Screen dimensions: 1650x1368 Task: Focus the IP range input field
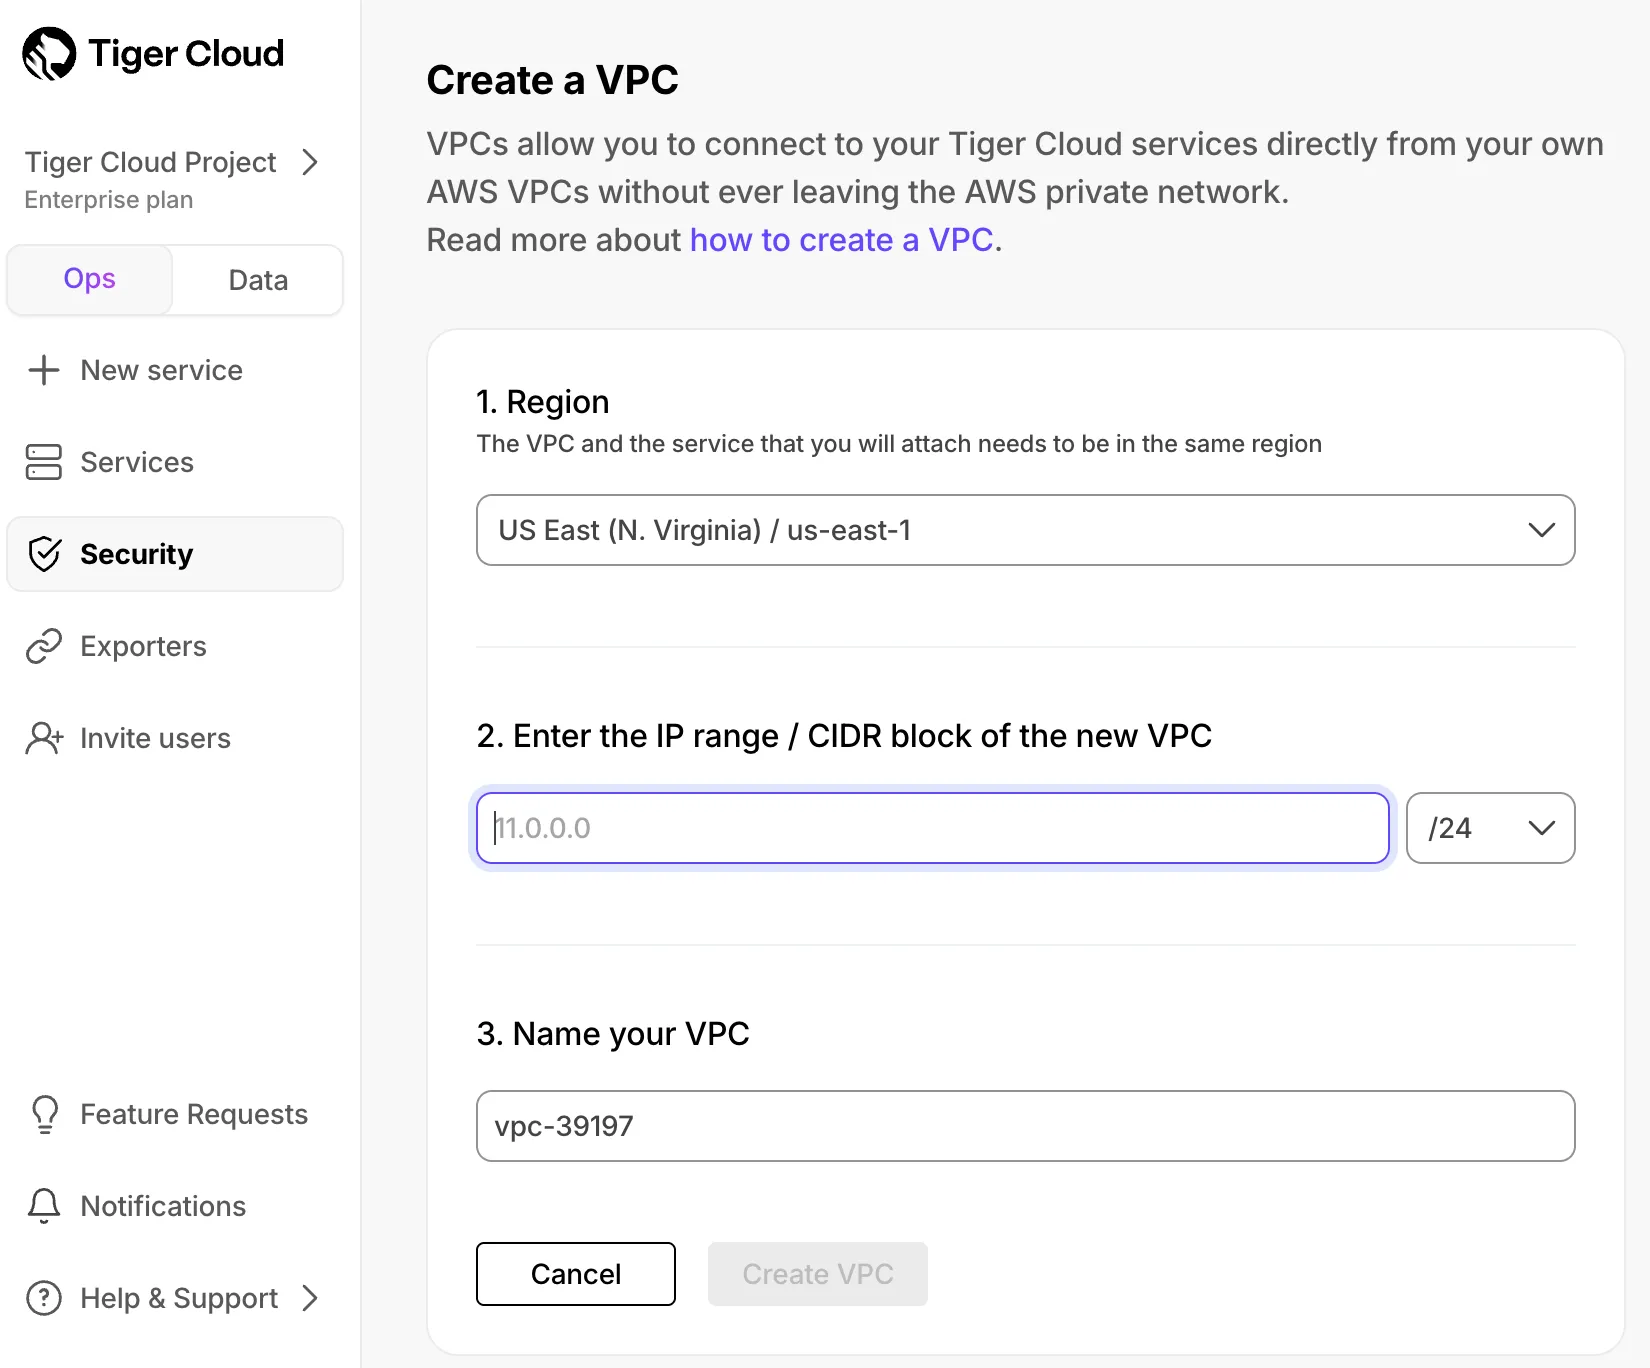[x=933, y=828]
